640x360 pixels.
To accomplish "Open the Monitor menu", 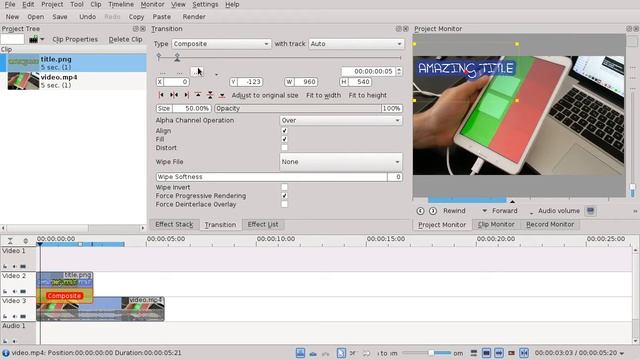I will (152, 4).
